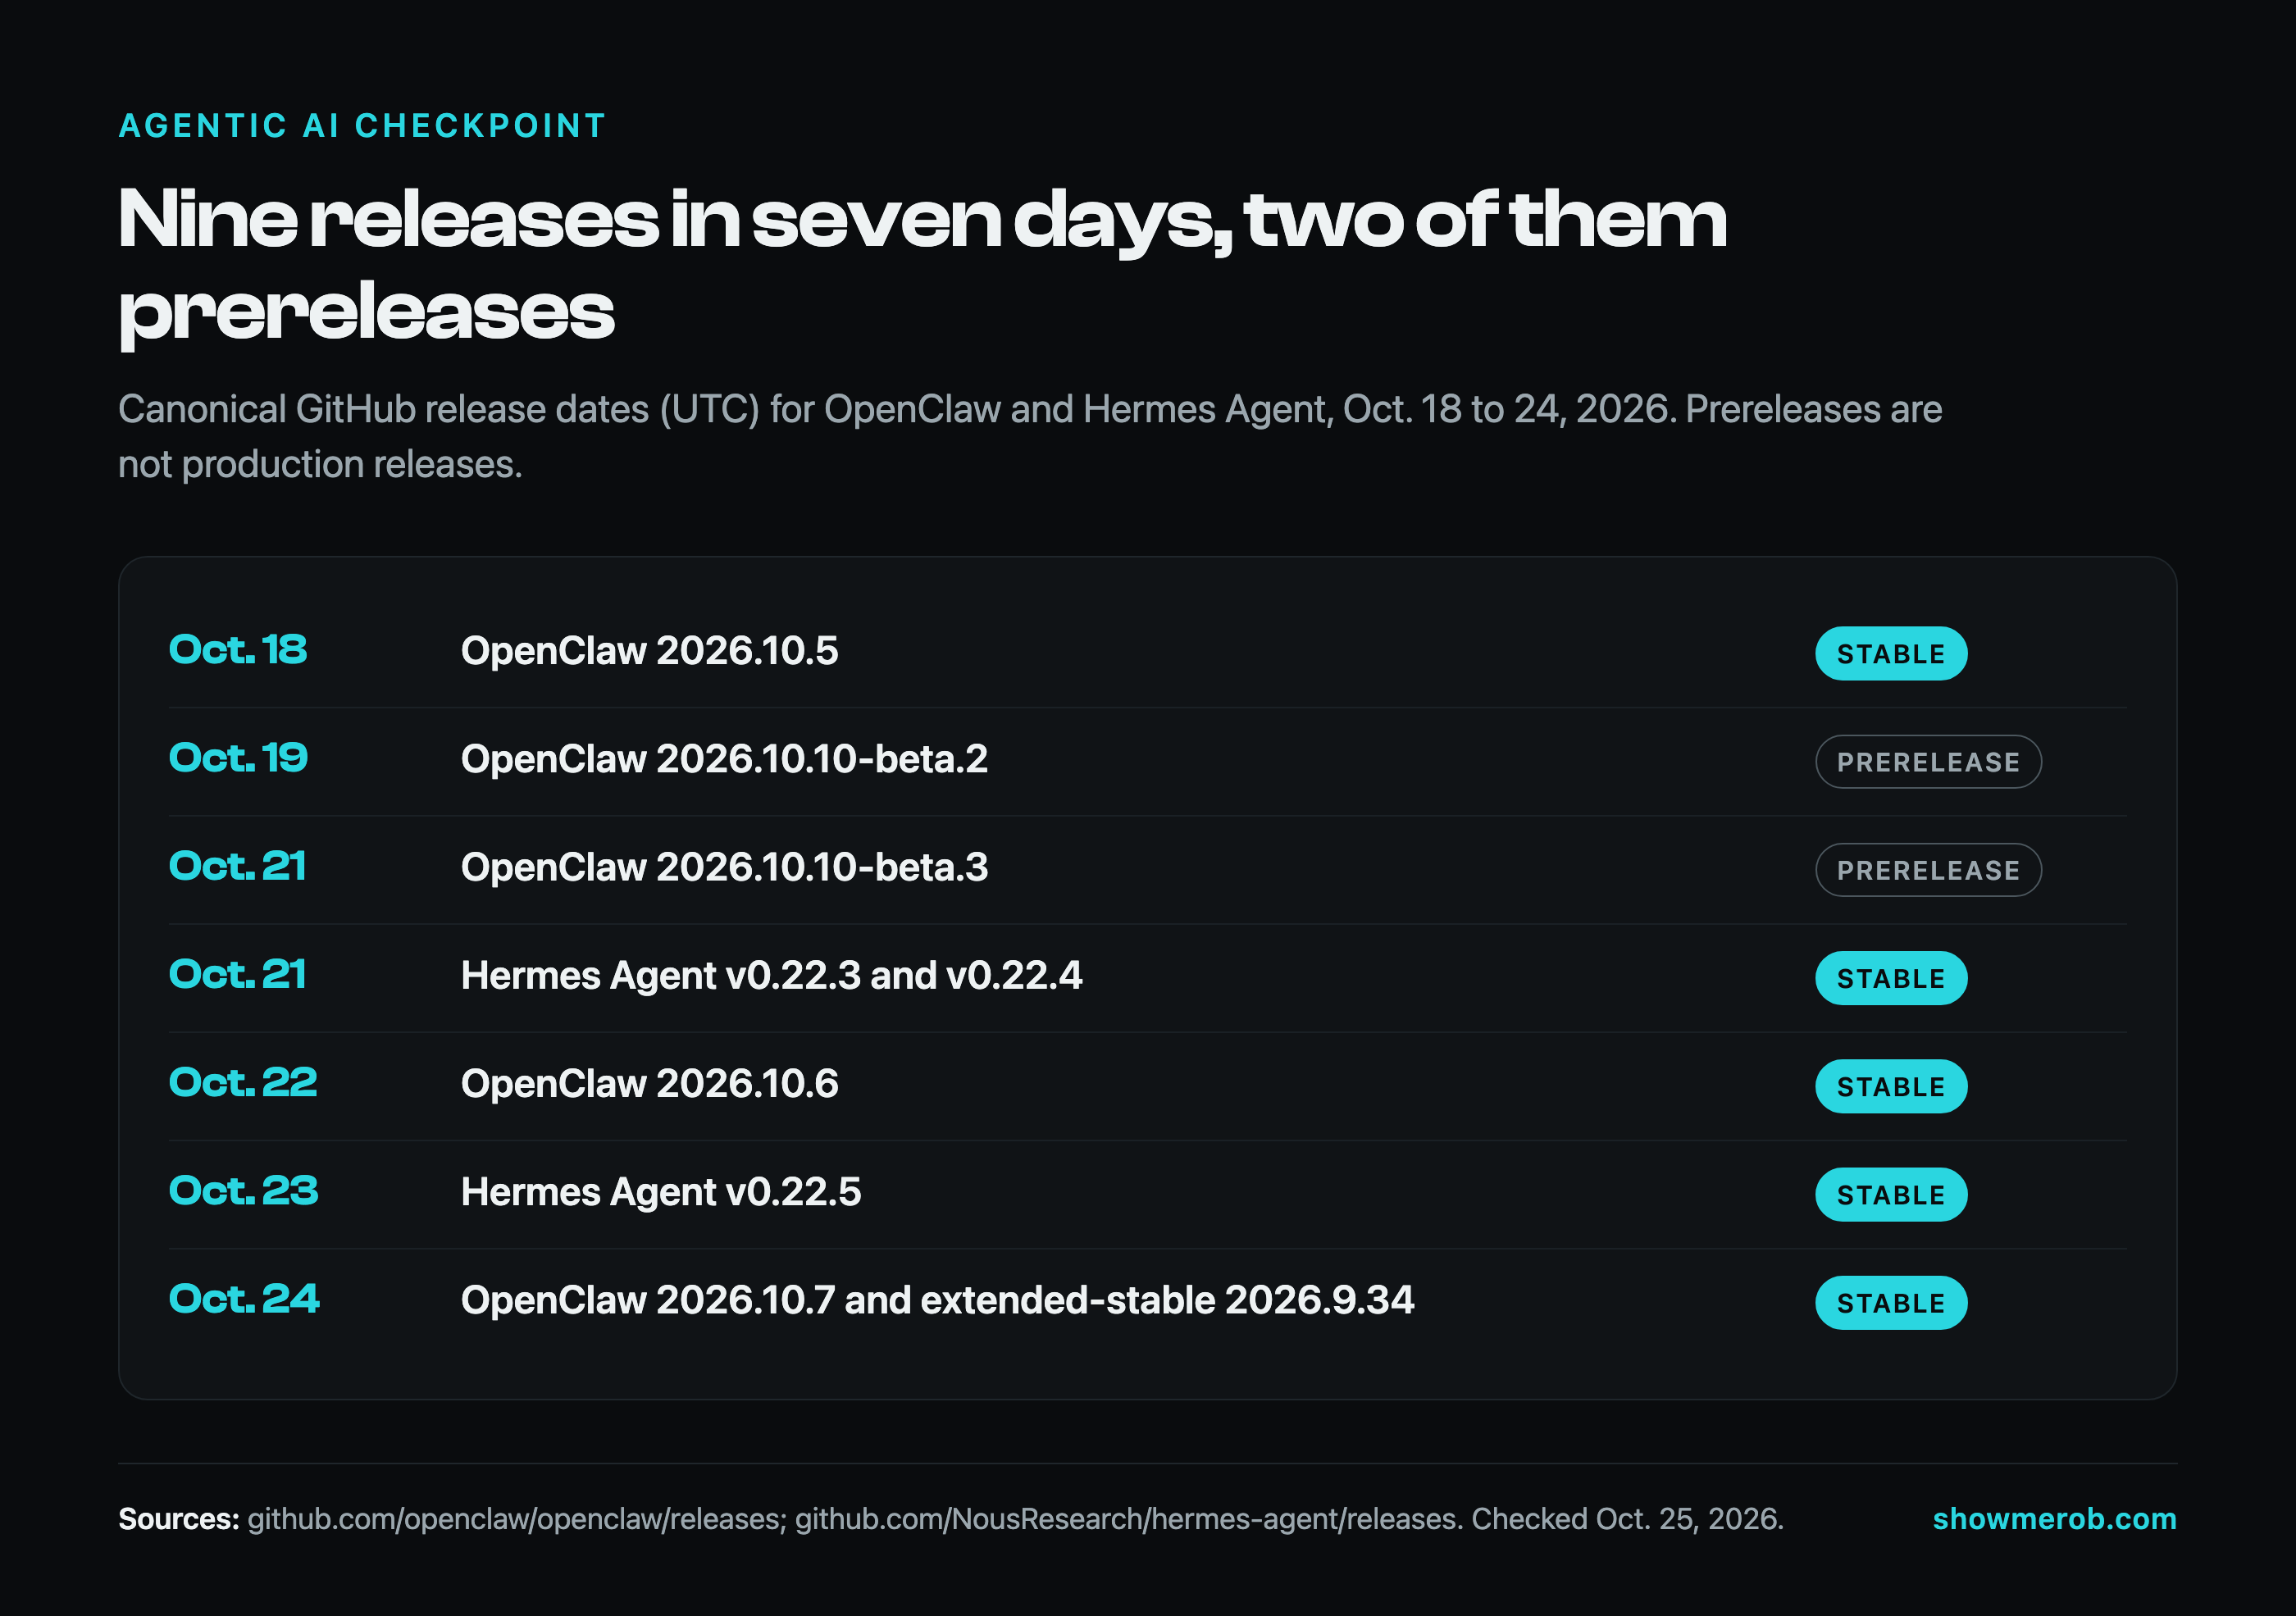Click the STABLE badge for OpenClaw 2026.10.6
The height and width of the screenshot is (1616, 2296).
1891,1086
